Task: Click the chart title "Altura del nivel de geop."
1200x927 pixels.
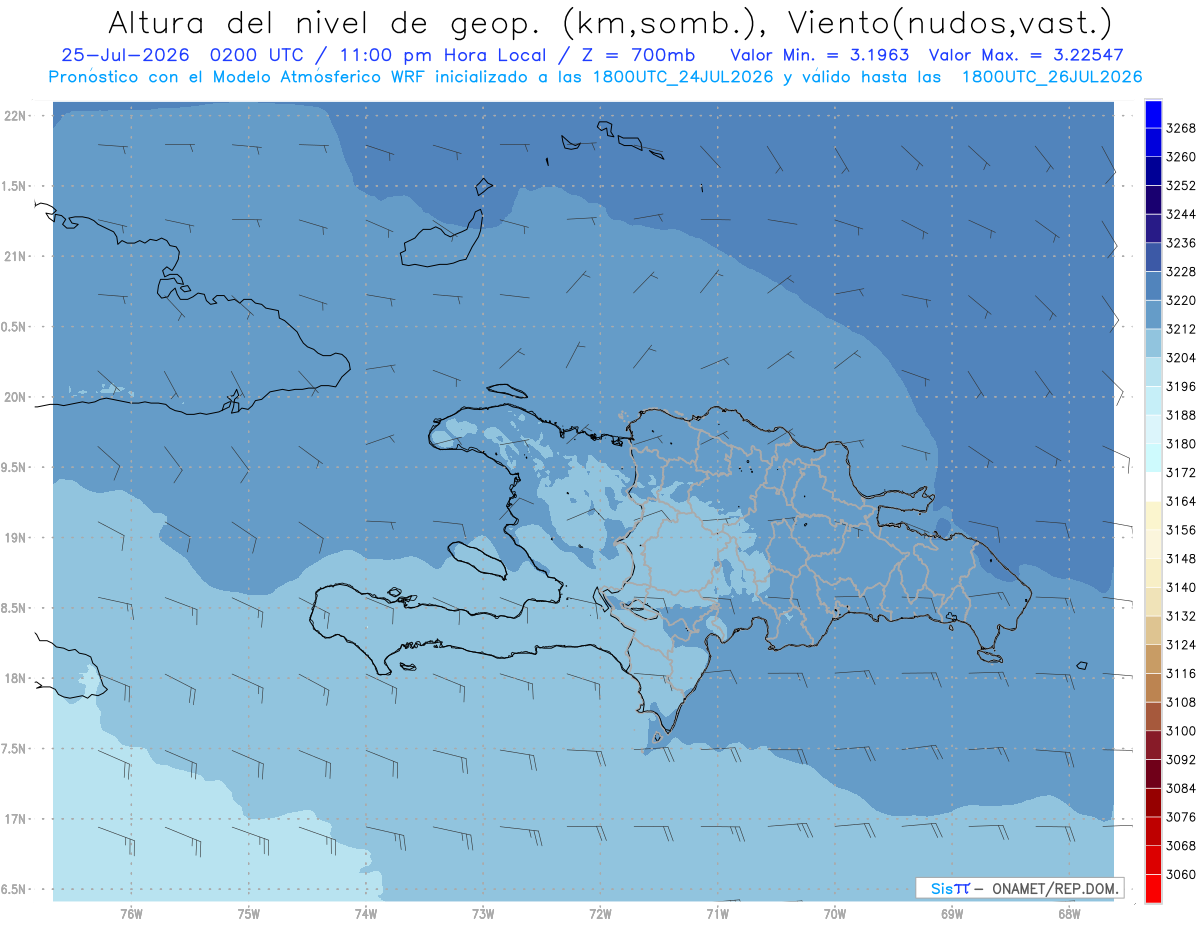Action: pyautogui.click(x=324, y=22)
